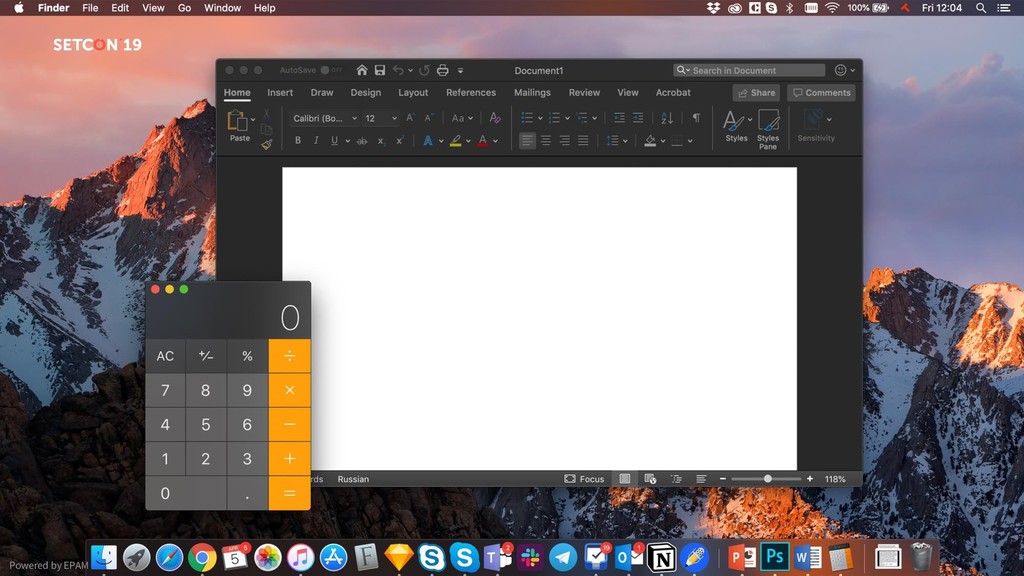Open the Calibri font name dropdown
The height and width of the screenshot is (576, 1024).
(324, 118)
